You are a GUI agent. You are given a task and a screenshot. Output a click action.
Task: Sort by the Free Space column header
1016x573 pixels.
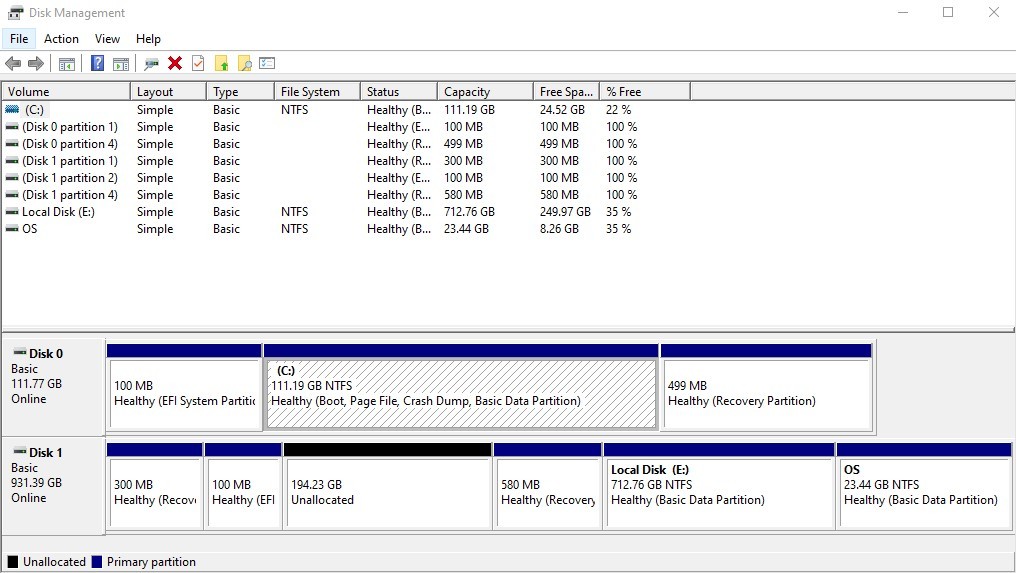[567, 91]
